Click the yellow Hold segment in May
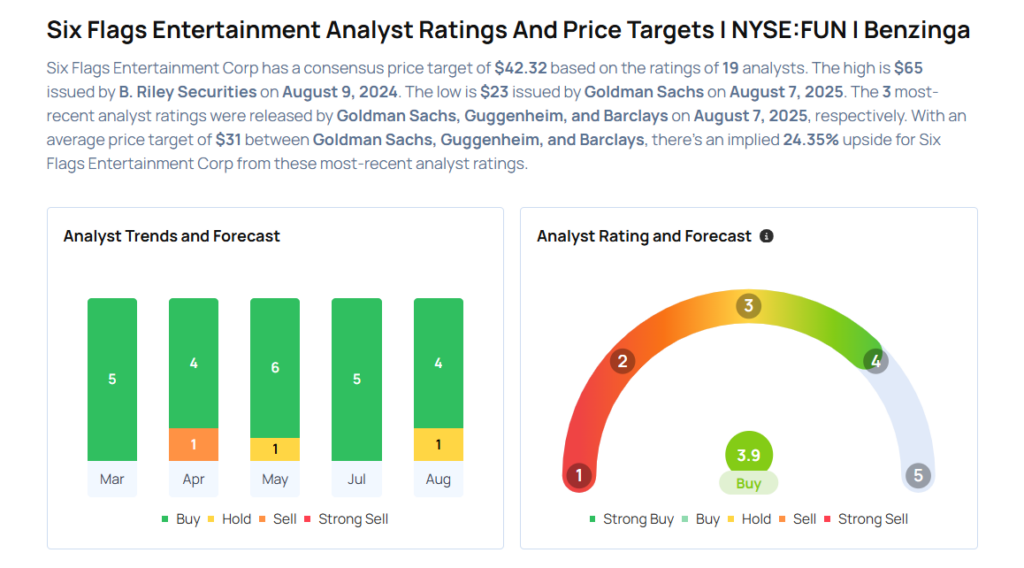Viewport: 1024px width, 568px height. click(275, 449)
